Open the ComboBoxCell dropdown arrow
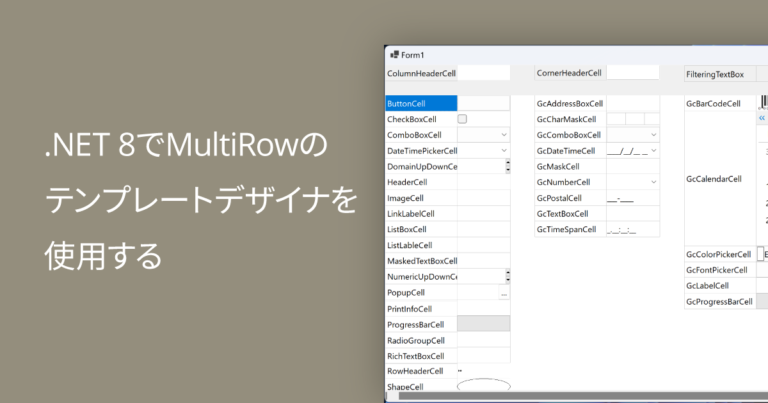Viewport: 768px width, 403px height. click(x=504, y=135)
